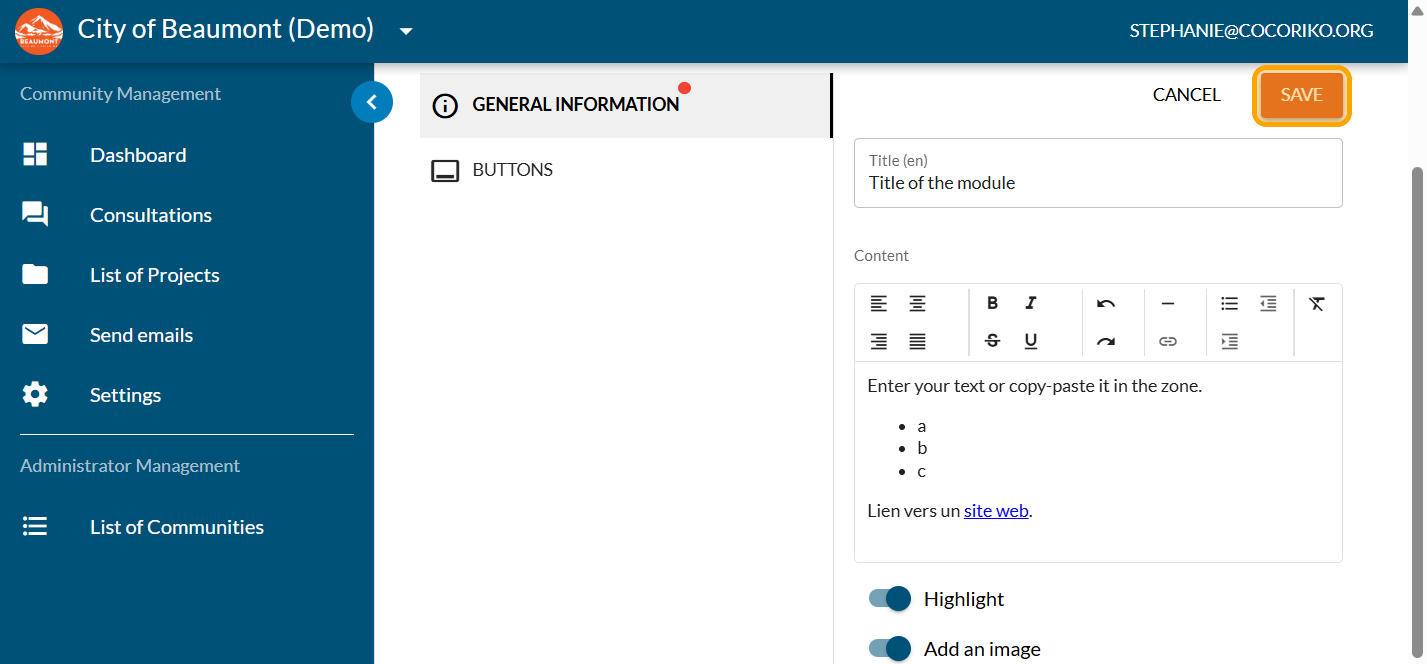Open the City of Beaumont community dropdown
1427x664 pixels.
click(406, 31)
